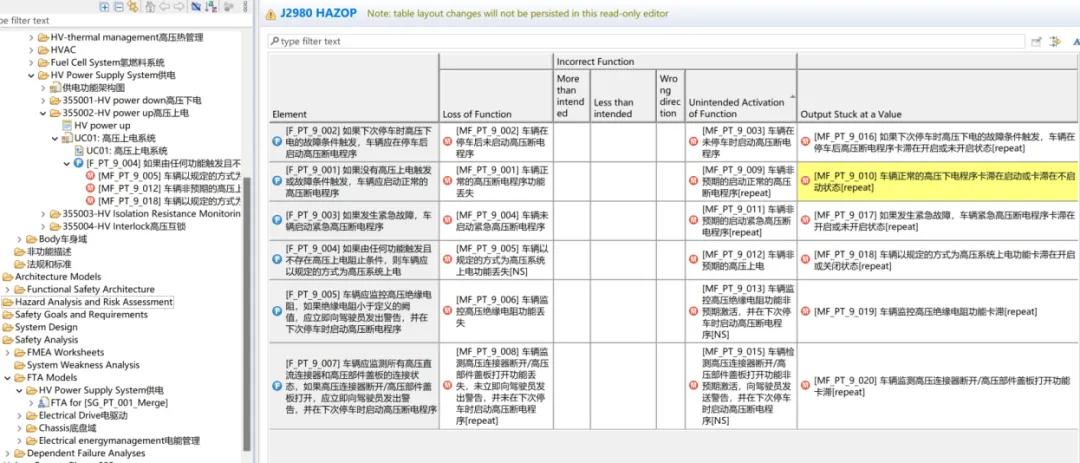Click the HAZOP table filter text field
Viewport: 1080px width, 463px height.
[x=647, y=41]
